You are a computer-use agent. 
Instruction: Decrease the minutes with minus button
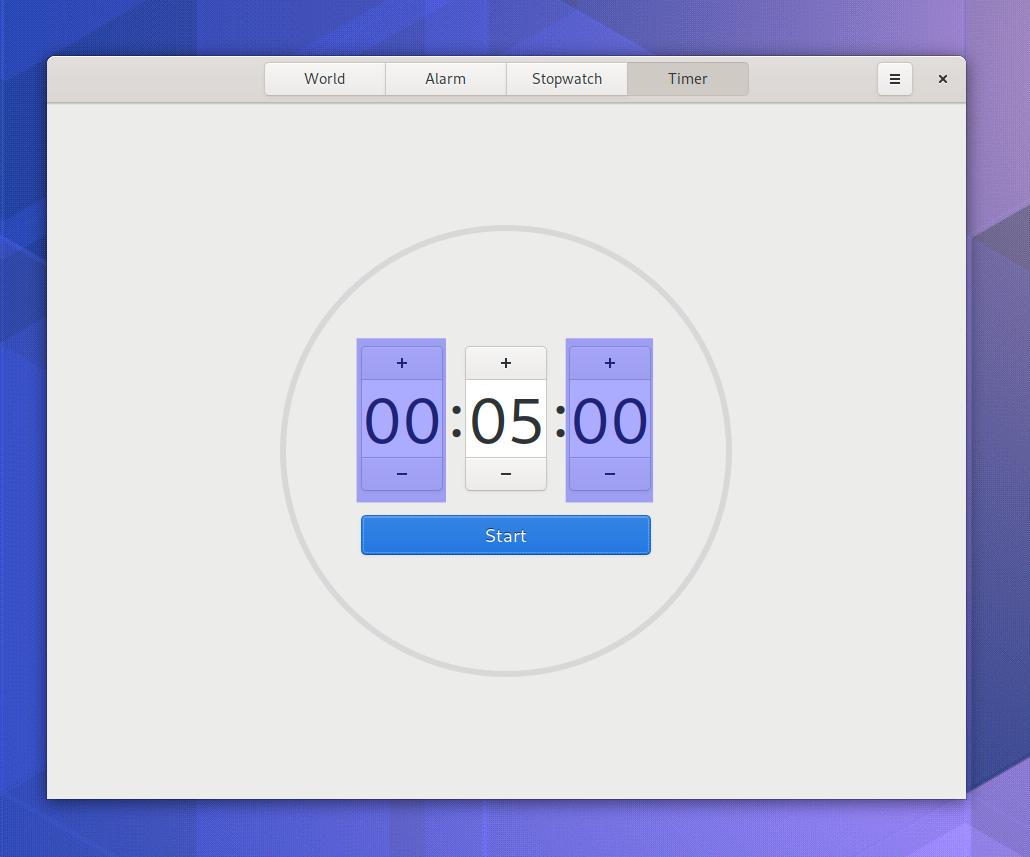pos(506,473)
